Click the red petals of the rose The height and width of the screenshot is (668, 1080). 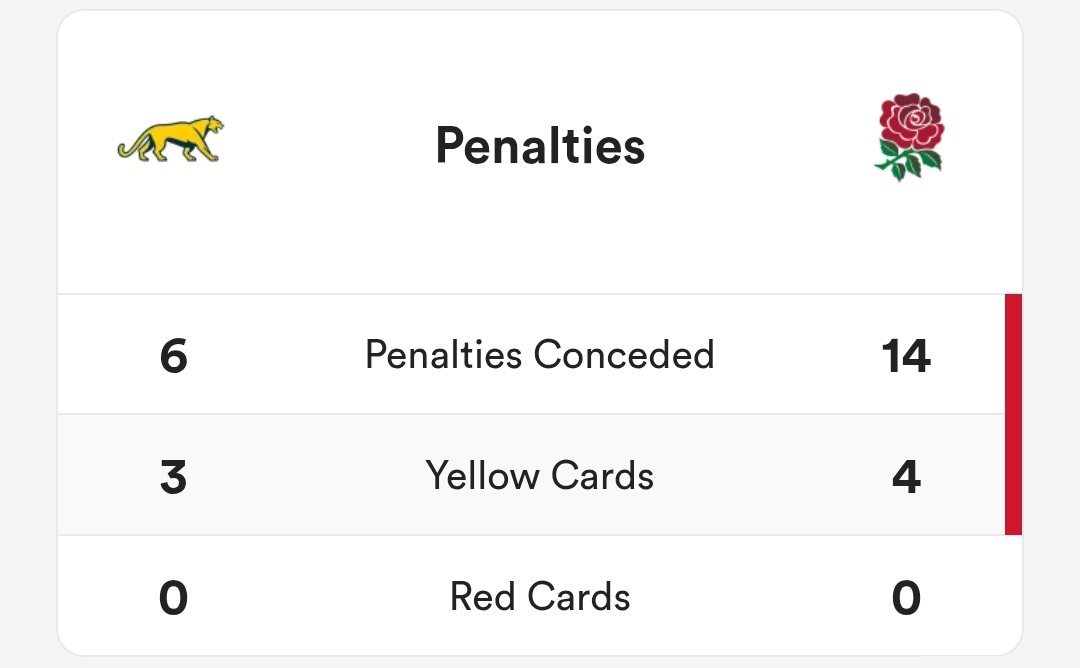pyautogui.click(x=911, y=121)
